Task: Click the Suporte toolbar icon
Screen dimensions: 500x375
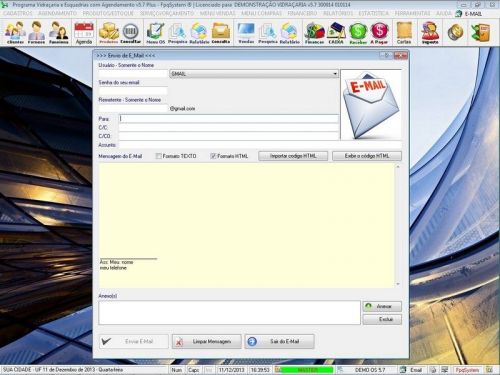Action: point(430,33)
